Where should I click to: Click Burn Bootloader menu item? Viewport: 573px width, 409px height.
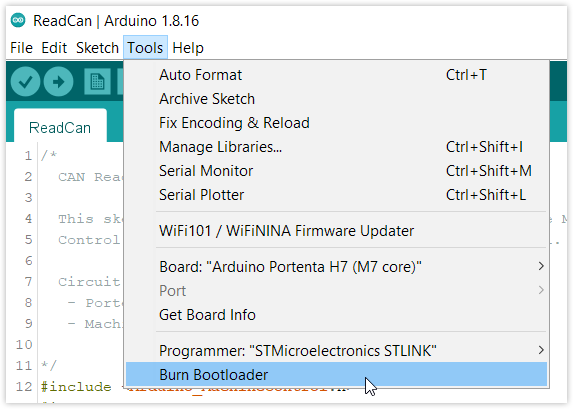coord(336,375)
